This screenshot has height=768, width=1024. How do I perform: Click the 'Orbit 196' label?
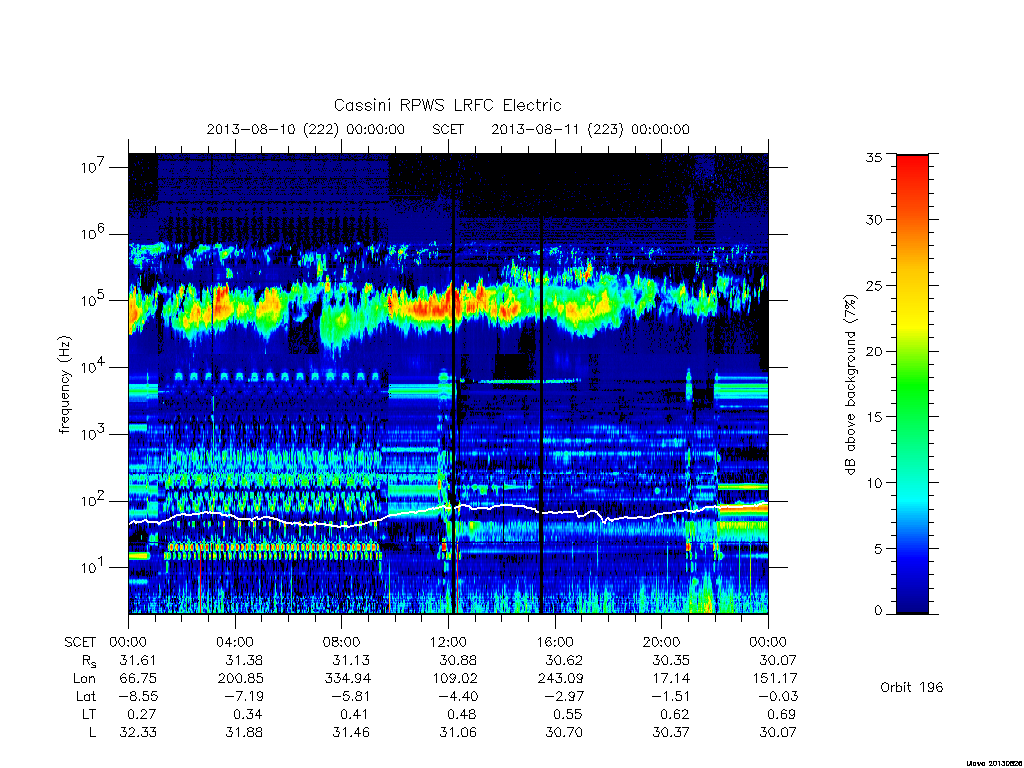click(x=912, y=687)
